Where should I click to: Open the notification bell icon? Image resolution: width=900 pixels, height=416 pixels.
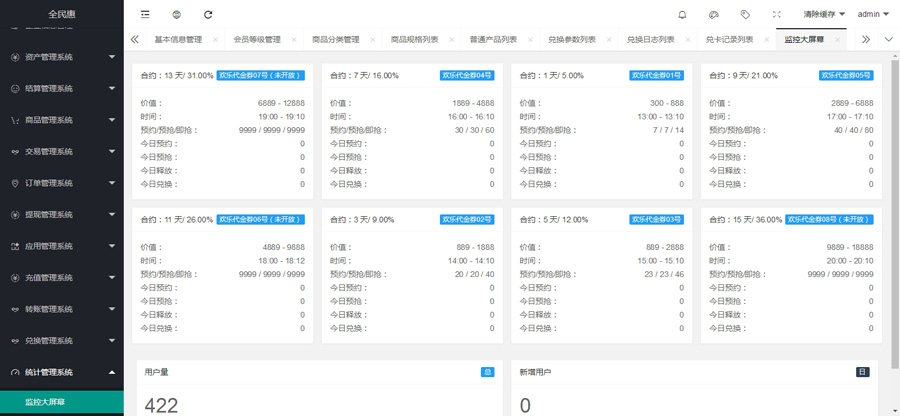[x=682, y=15]
